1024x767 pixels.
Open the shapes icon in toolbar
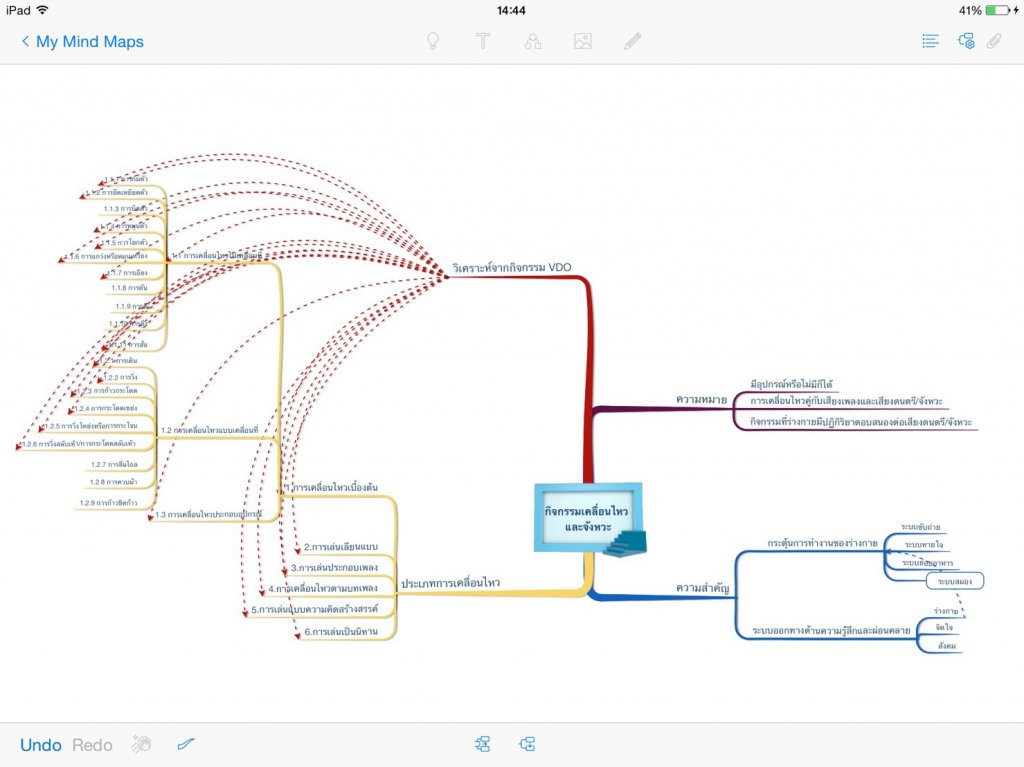[x=533, y=41]
